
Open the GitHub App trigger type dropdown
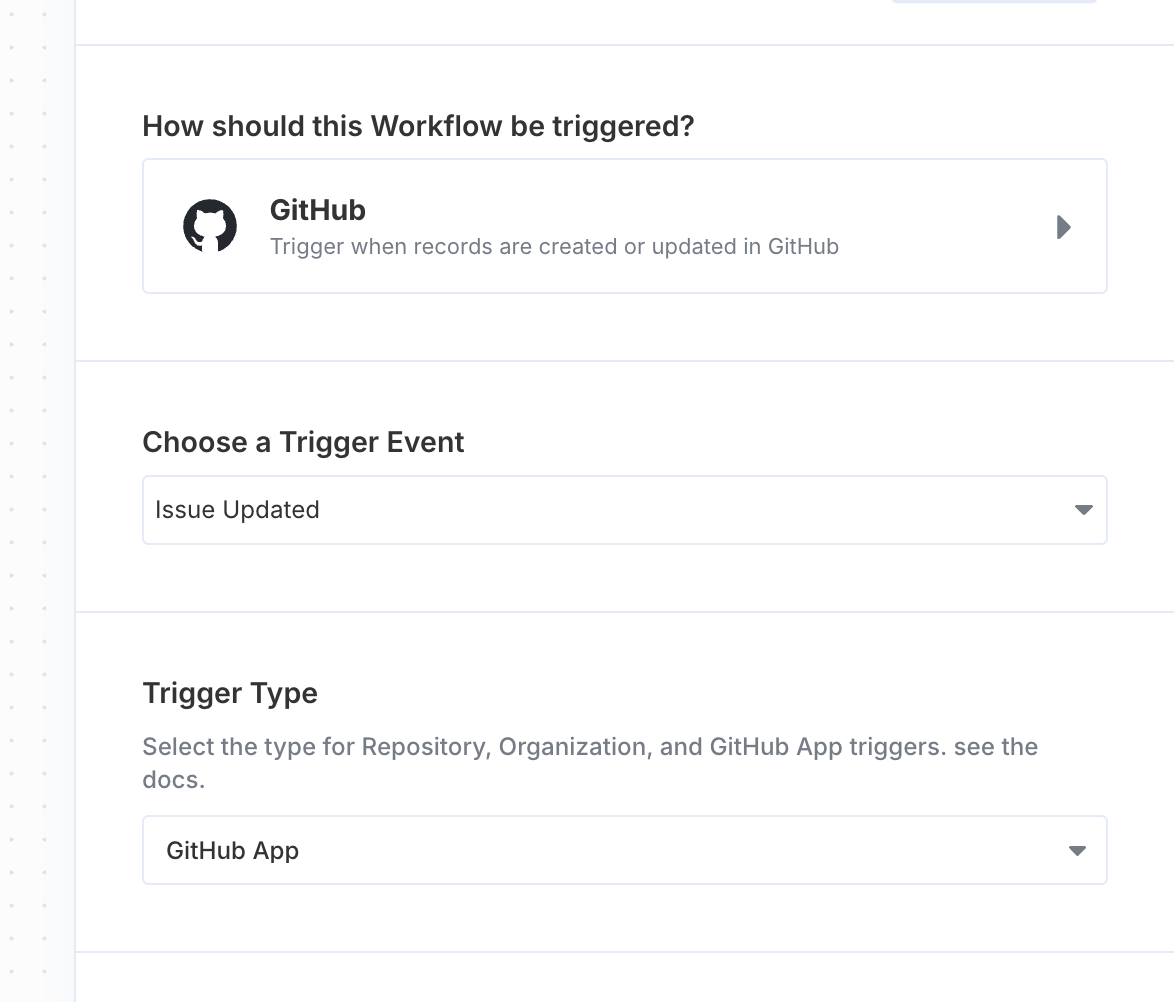coord(625,850)
